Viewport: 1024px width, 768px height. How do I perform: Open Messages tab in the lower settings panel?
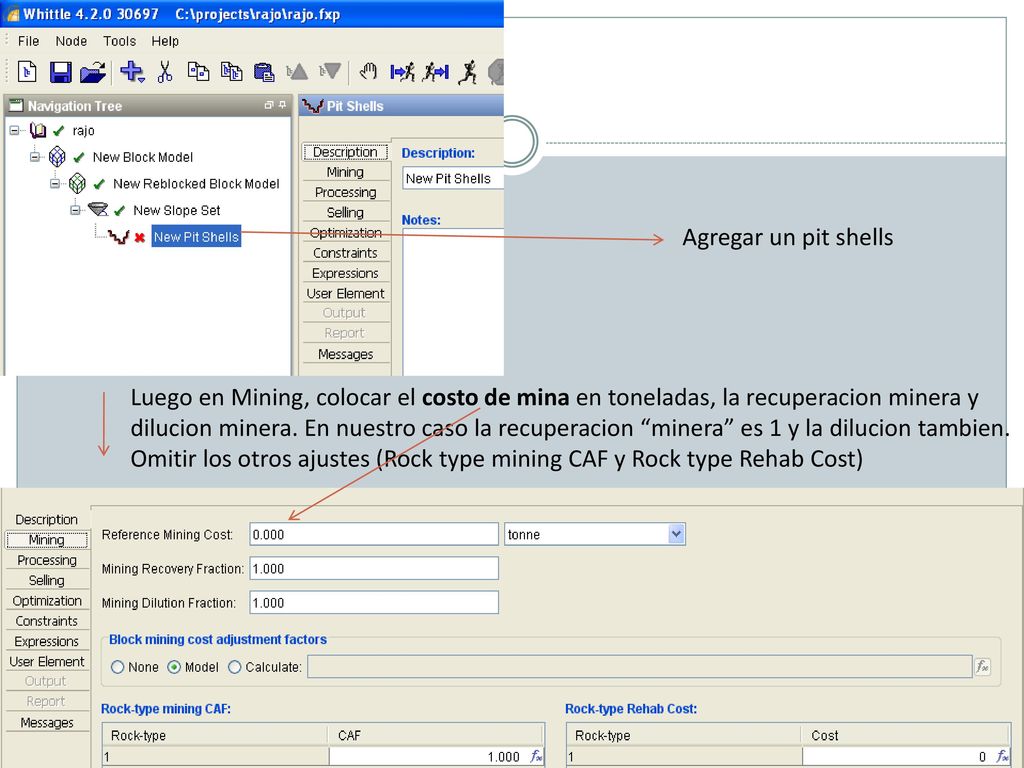point(47,723)
